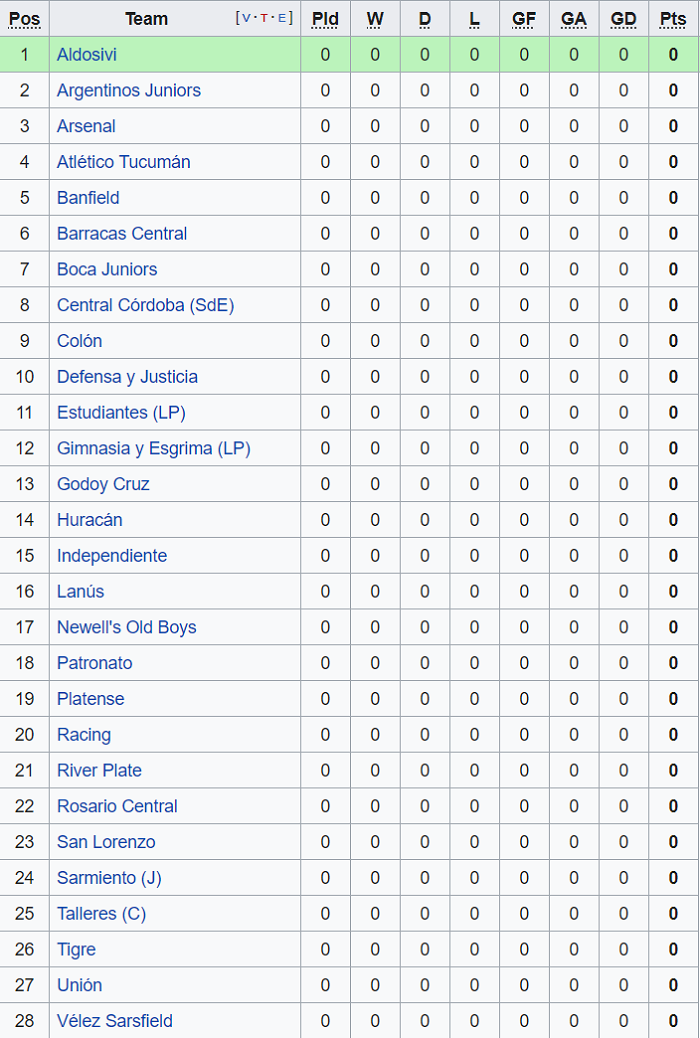Viewport: 700px width, 1038px height.
Task: Open the Central Córdoba (SdE) link
Action: click(145, 305)
